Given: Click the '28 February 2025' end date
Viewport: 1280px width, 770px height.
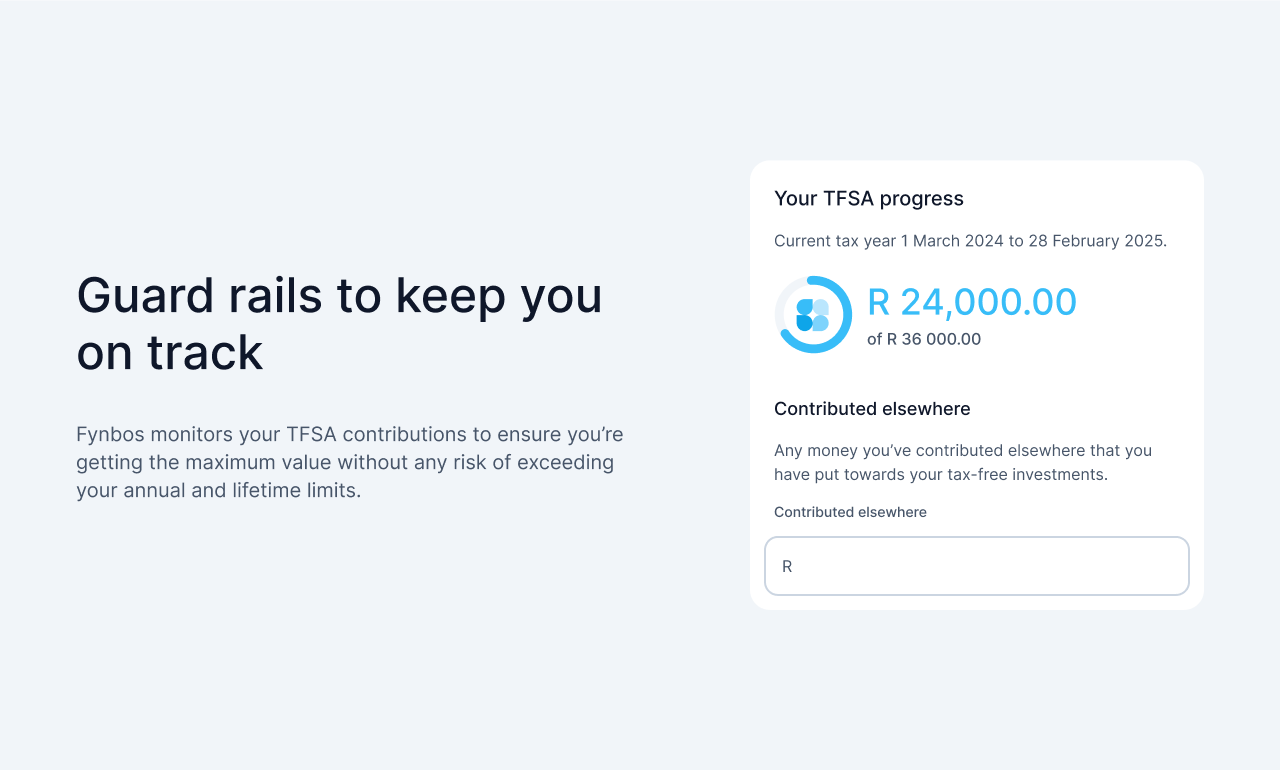Looking at the screenshot, I should [1102, 241].
